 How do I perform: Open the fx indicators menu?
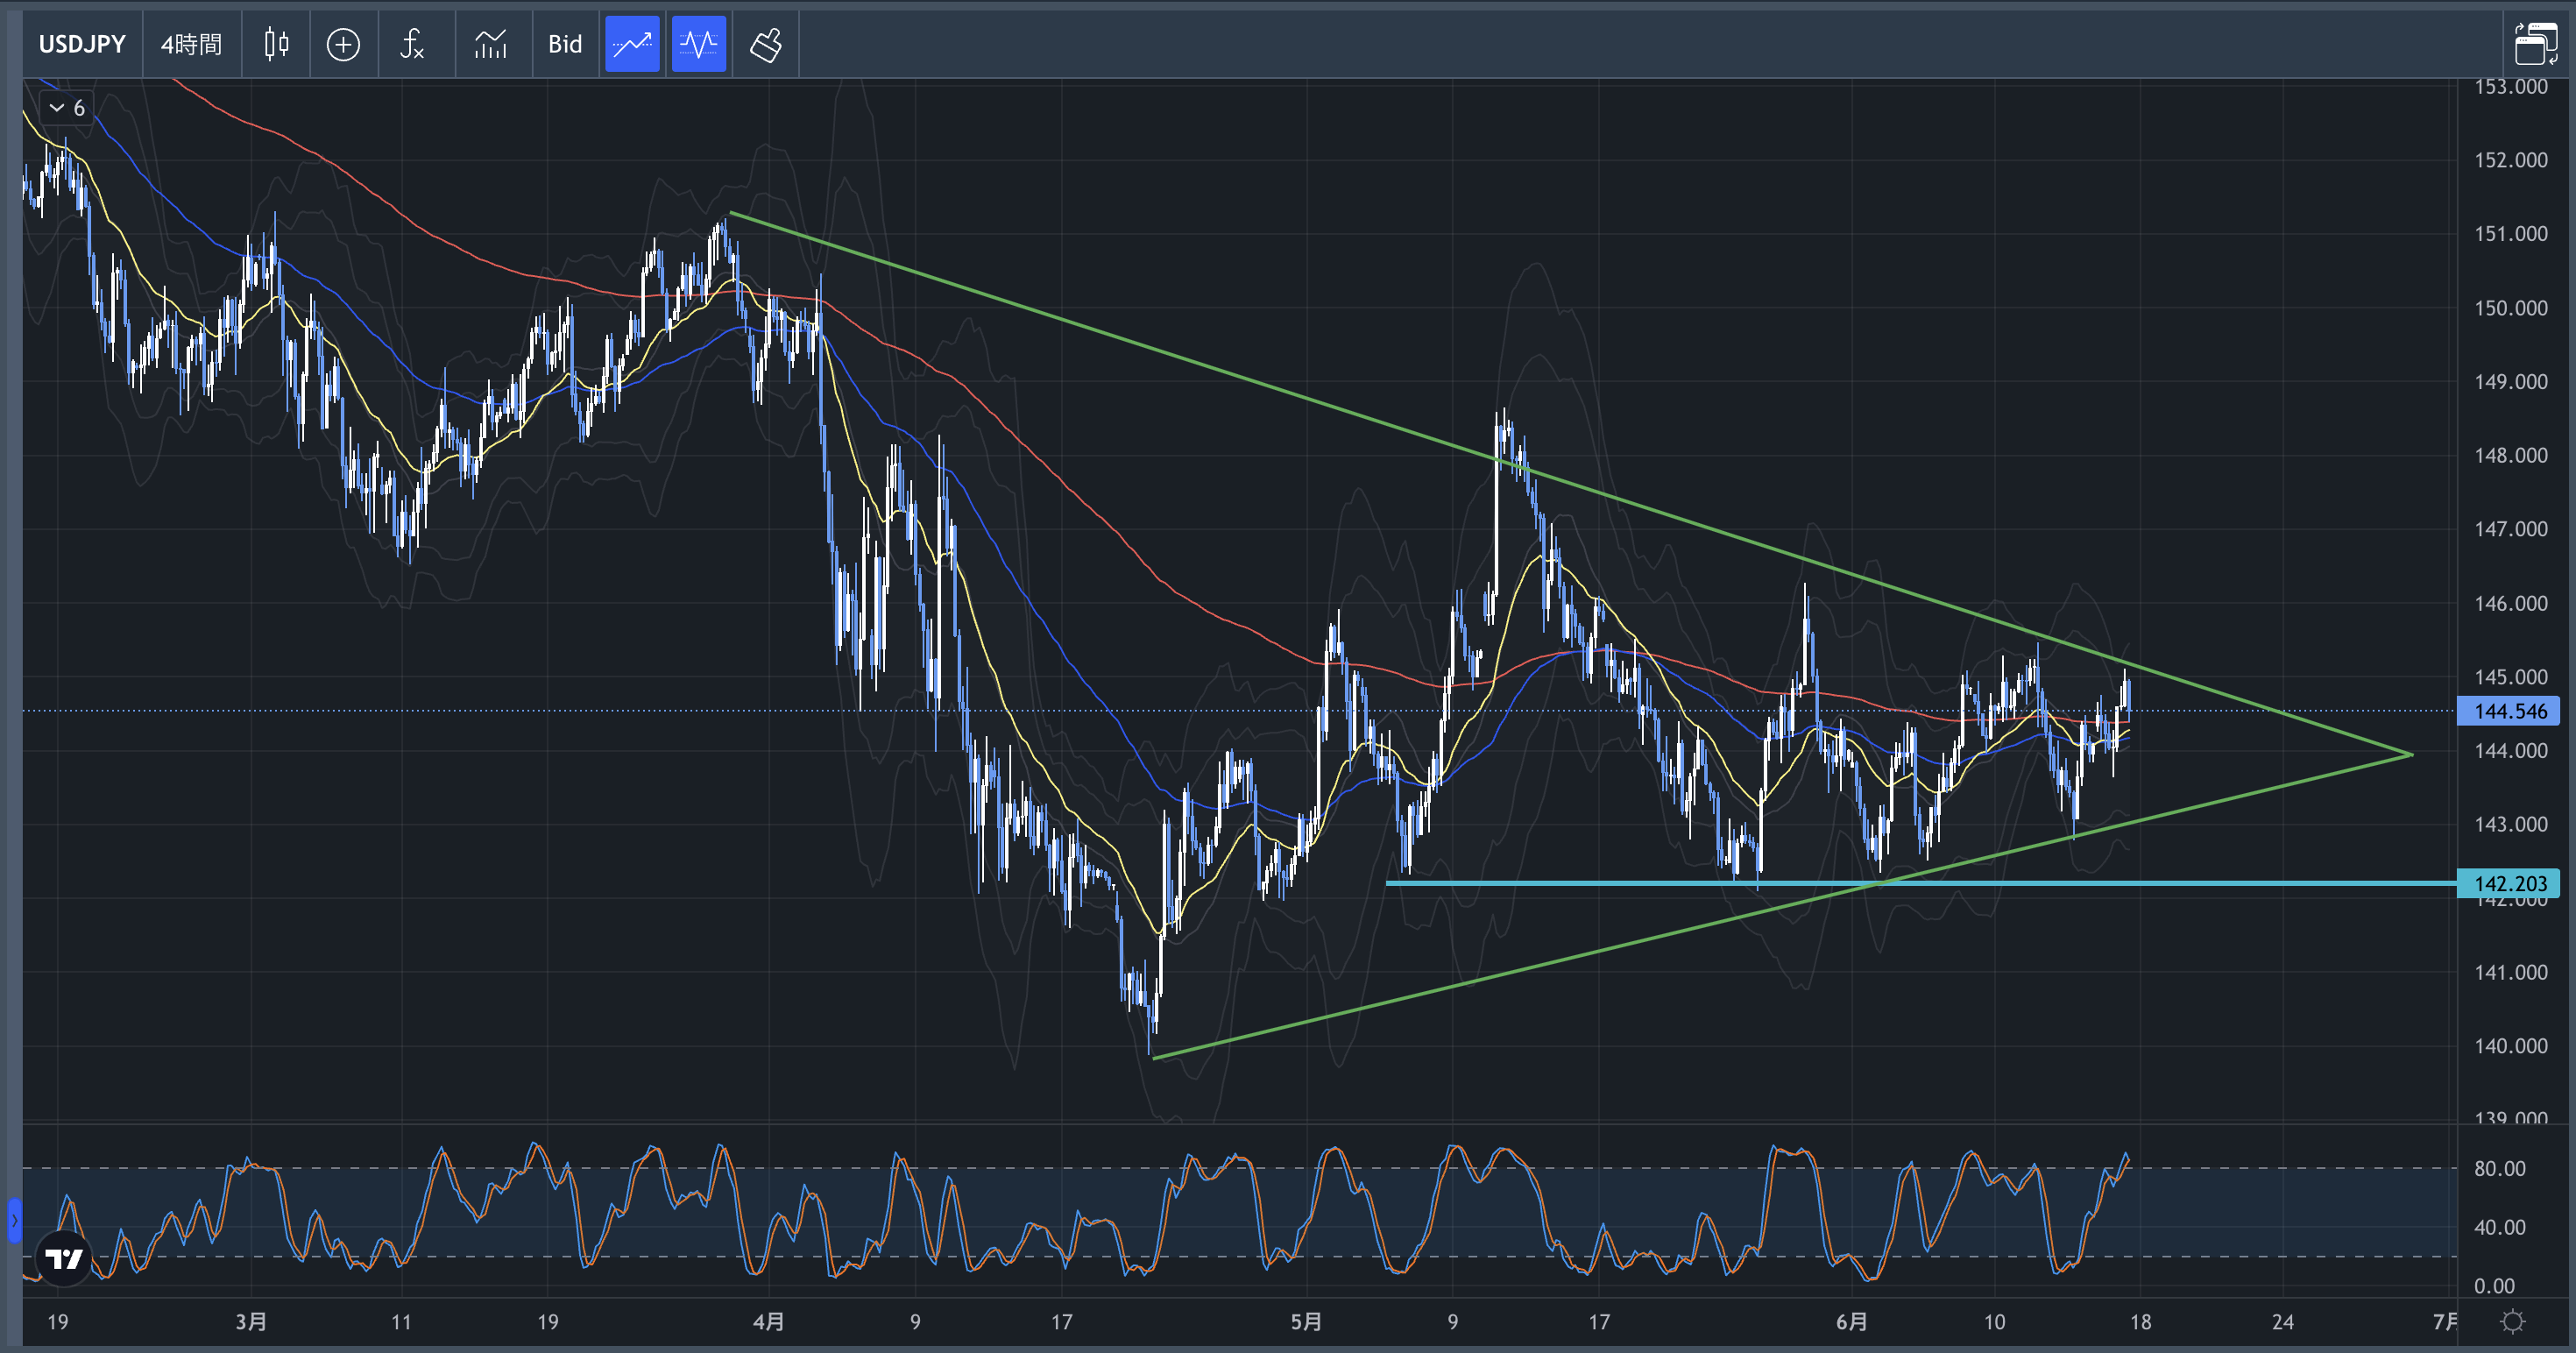pos(412,44)
